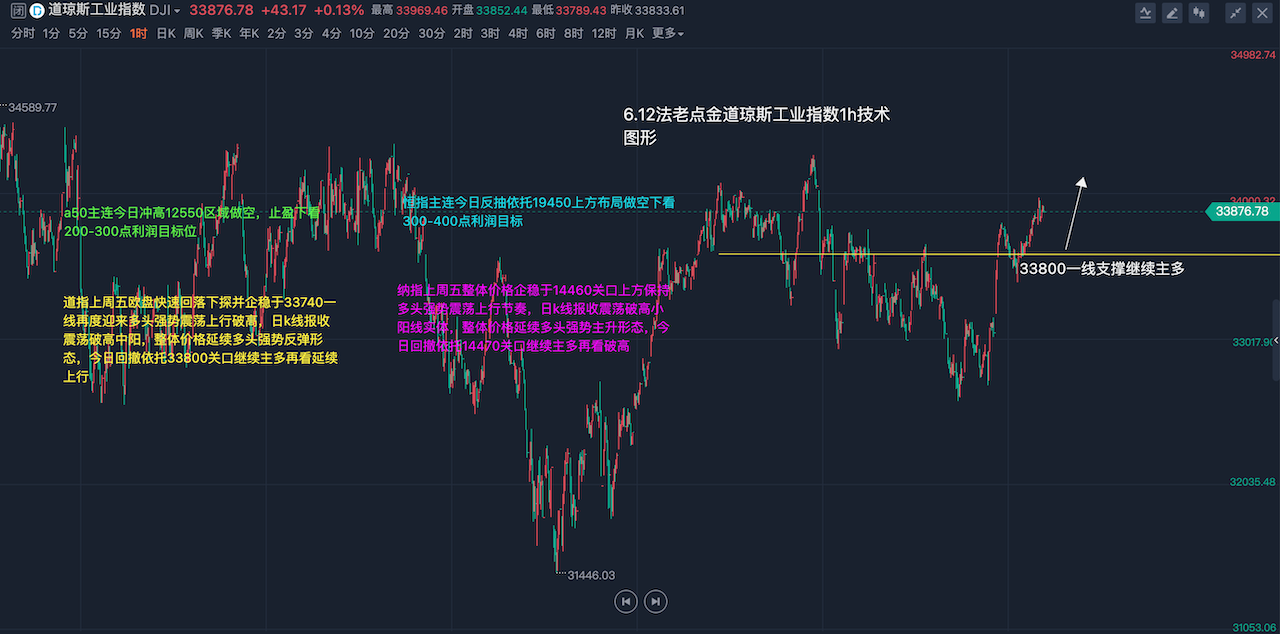Click the 闭 market-closed status icon

pyautogui.click(x=18, y=11)
